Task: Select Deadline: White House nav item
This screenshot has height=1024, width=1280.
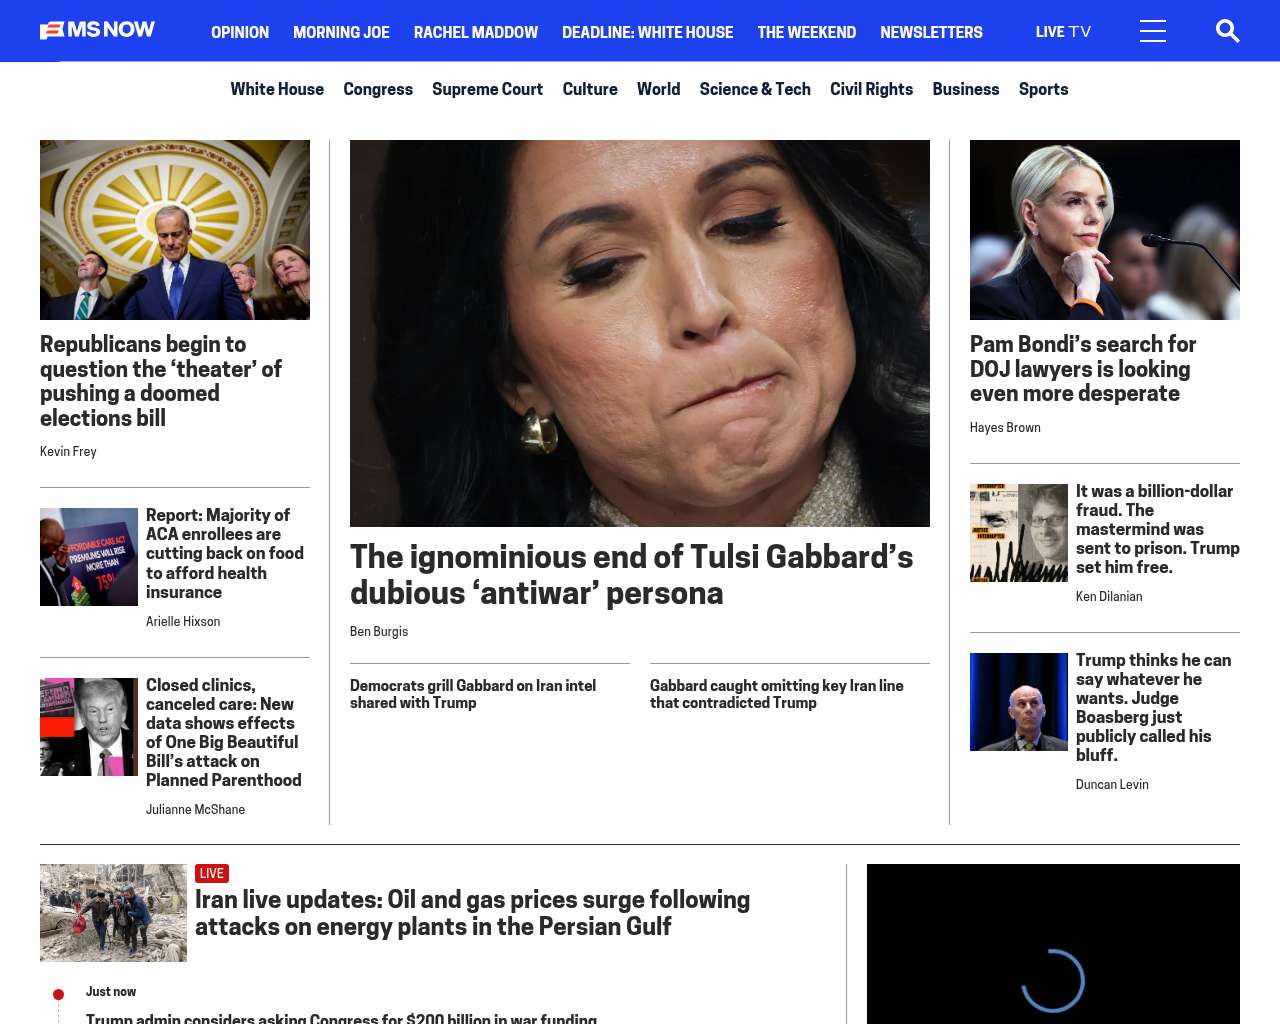Action: point(647,32)
